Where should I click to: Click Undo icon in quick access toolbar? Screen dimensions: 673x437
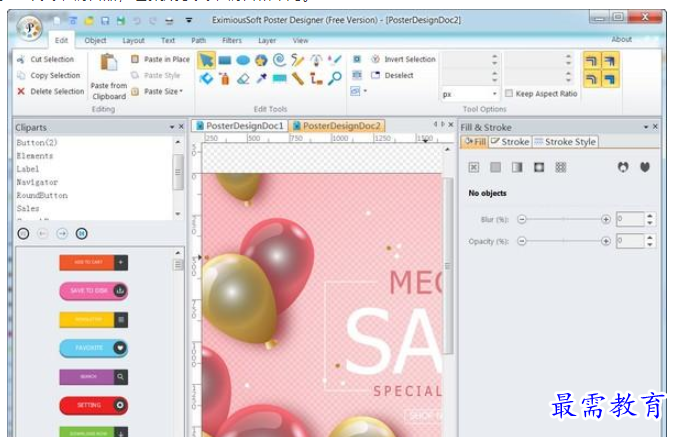pyautogui.click(x=137, y=21)
